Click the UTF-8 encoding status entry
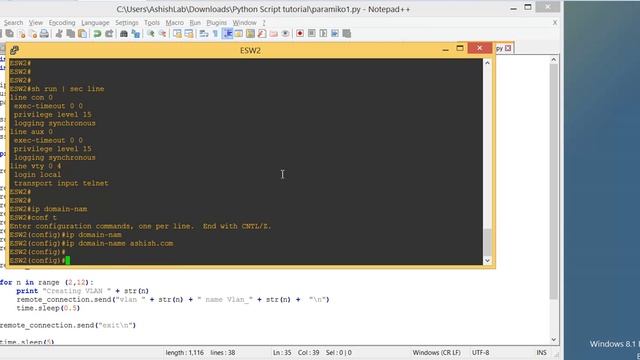The height and width of the screenshot is (360, 640). 480,353
